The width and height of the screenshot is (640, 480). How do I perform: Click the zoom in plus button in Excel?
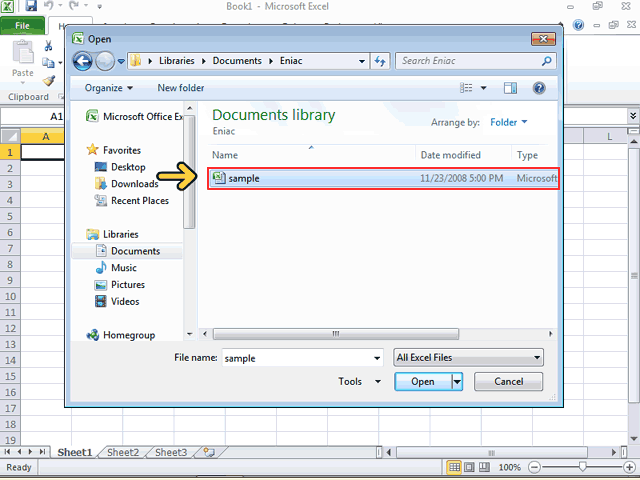click(x=629, y=467)
